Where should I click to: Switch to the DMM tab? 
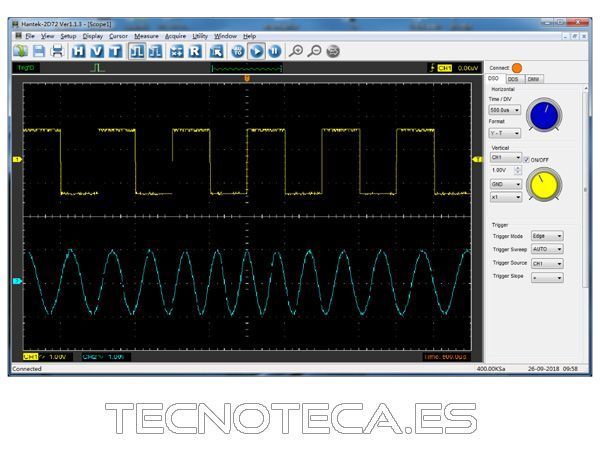pos(533,79)
